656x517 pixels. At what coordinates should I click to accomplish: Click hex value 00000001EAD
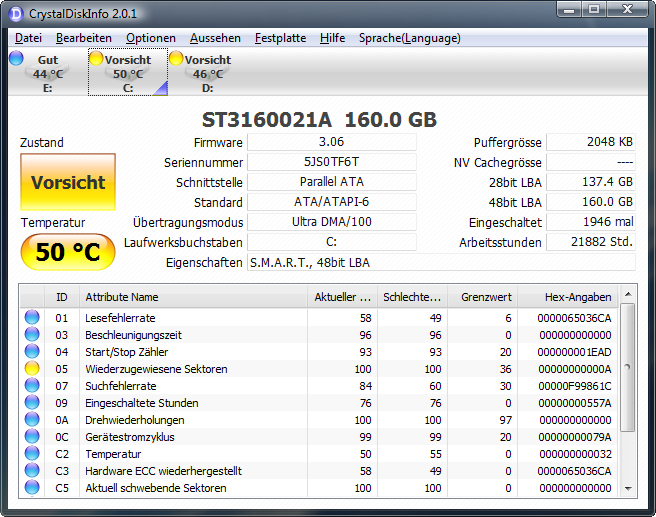[x=574, y=352]
